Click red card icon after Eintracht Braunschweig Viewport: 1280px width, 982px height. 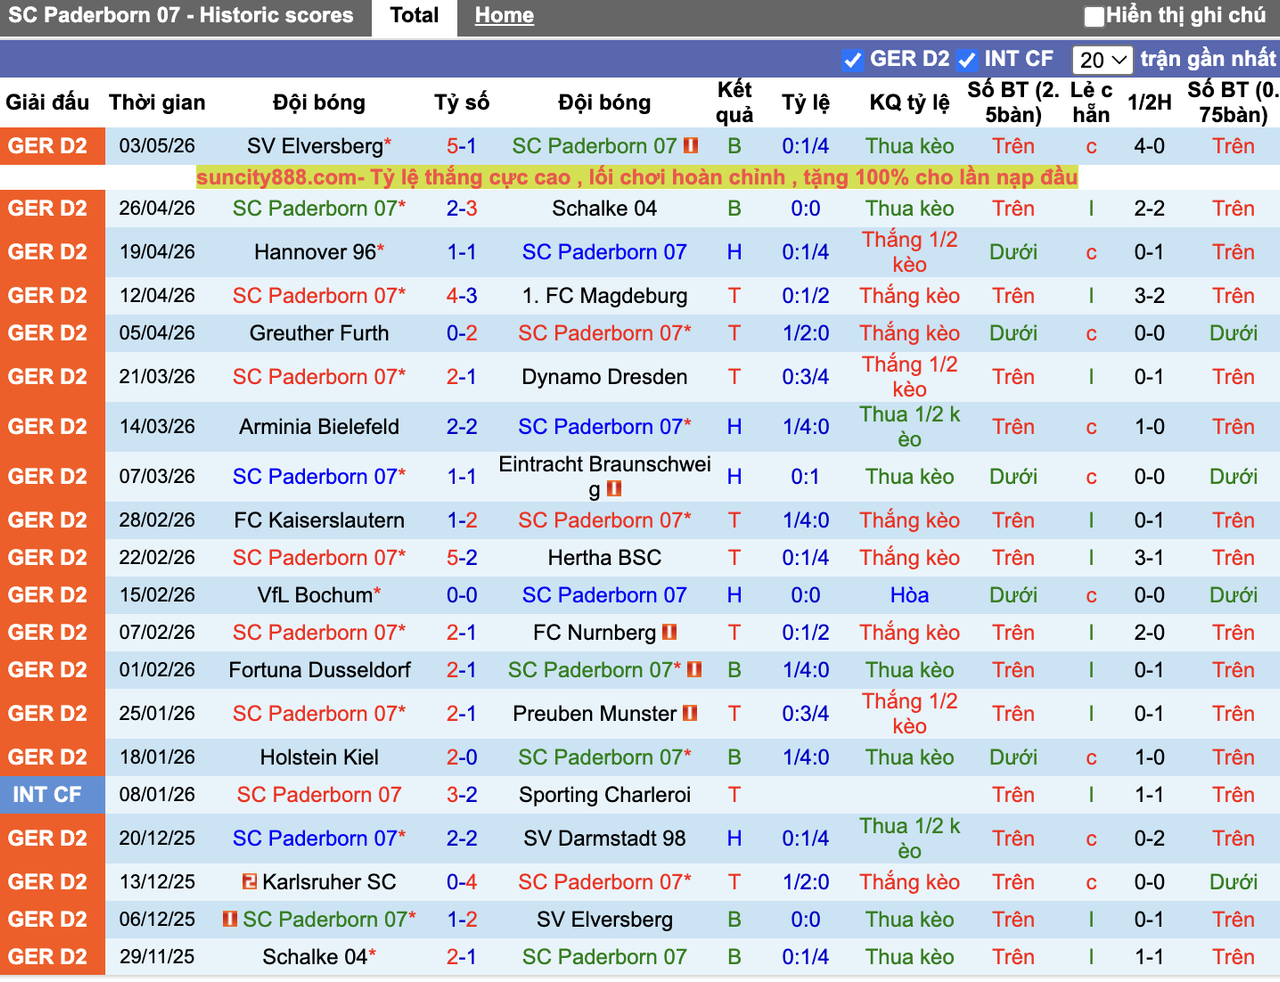(x=614, y=489)
